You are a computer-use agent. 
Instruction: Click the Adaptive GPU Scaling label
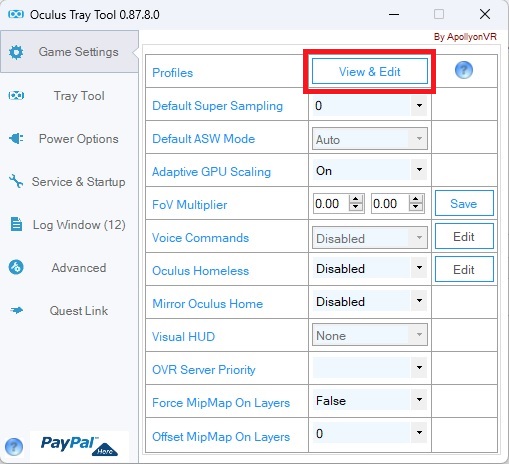tap(211, 172)
